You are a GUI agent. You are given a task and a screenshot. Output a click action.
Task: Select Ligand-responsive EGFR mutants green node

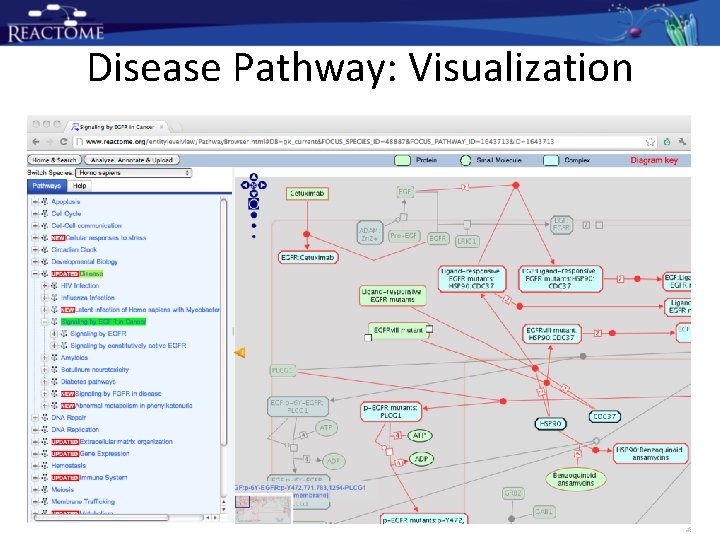click(393, 296)
